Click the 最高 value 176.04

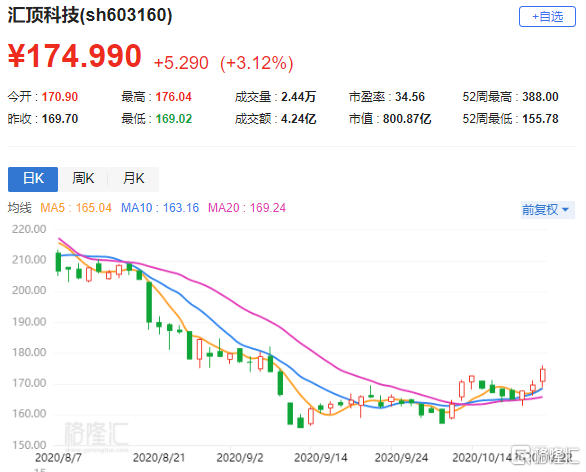tap(173, 97)
